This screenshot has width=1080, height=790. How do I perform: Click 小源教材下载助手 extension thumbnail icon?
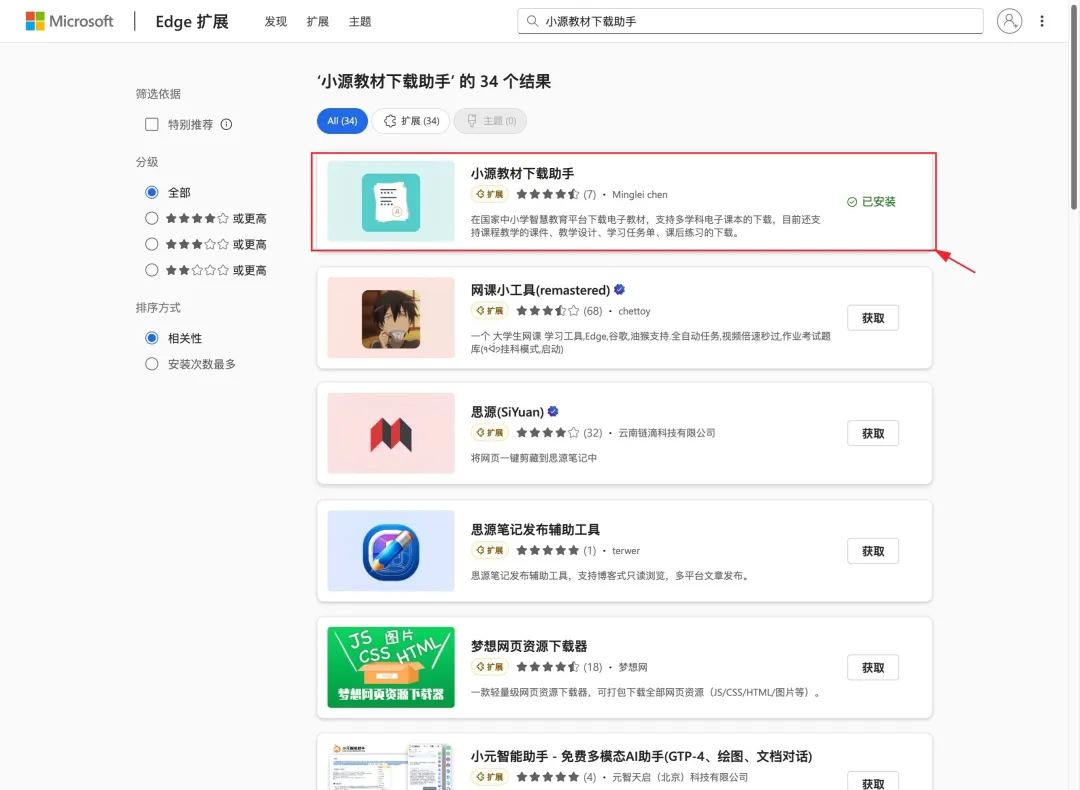[x=391, y=202]
